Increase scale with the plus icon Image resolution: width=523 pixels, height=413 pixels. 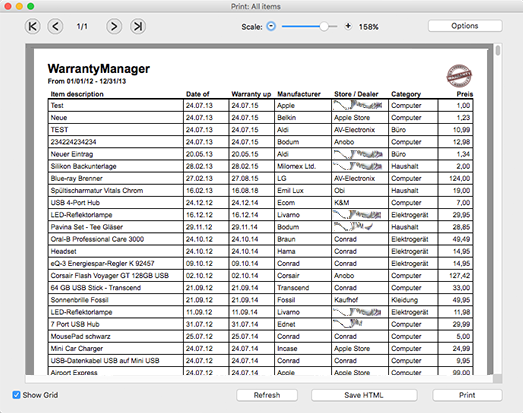(x=348, y=26)
